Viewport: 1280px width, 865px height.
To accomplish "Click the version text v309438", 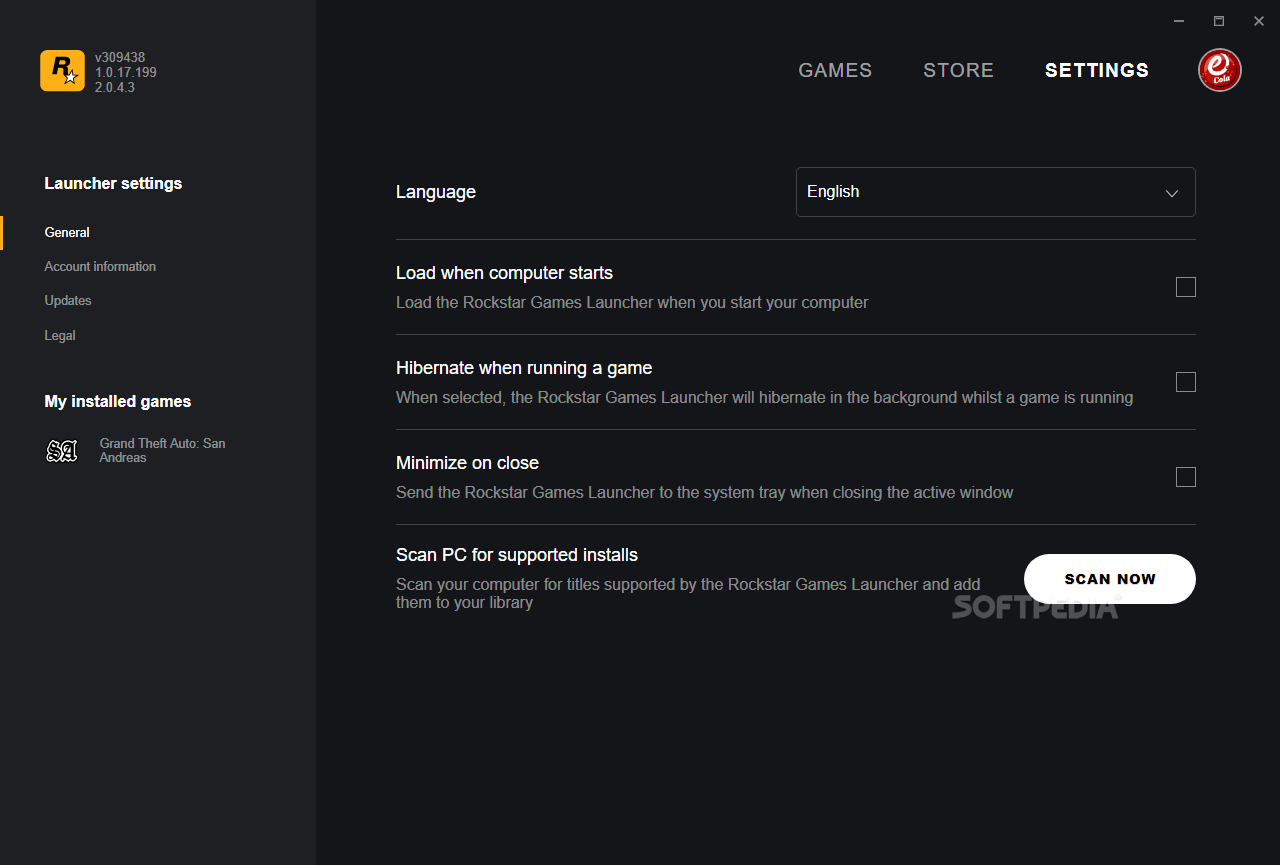I will point(120,58).
